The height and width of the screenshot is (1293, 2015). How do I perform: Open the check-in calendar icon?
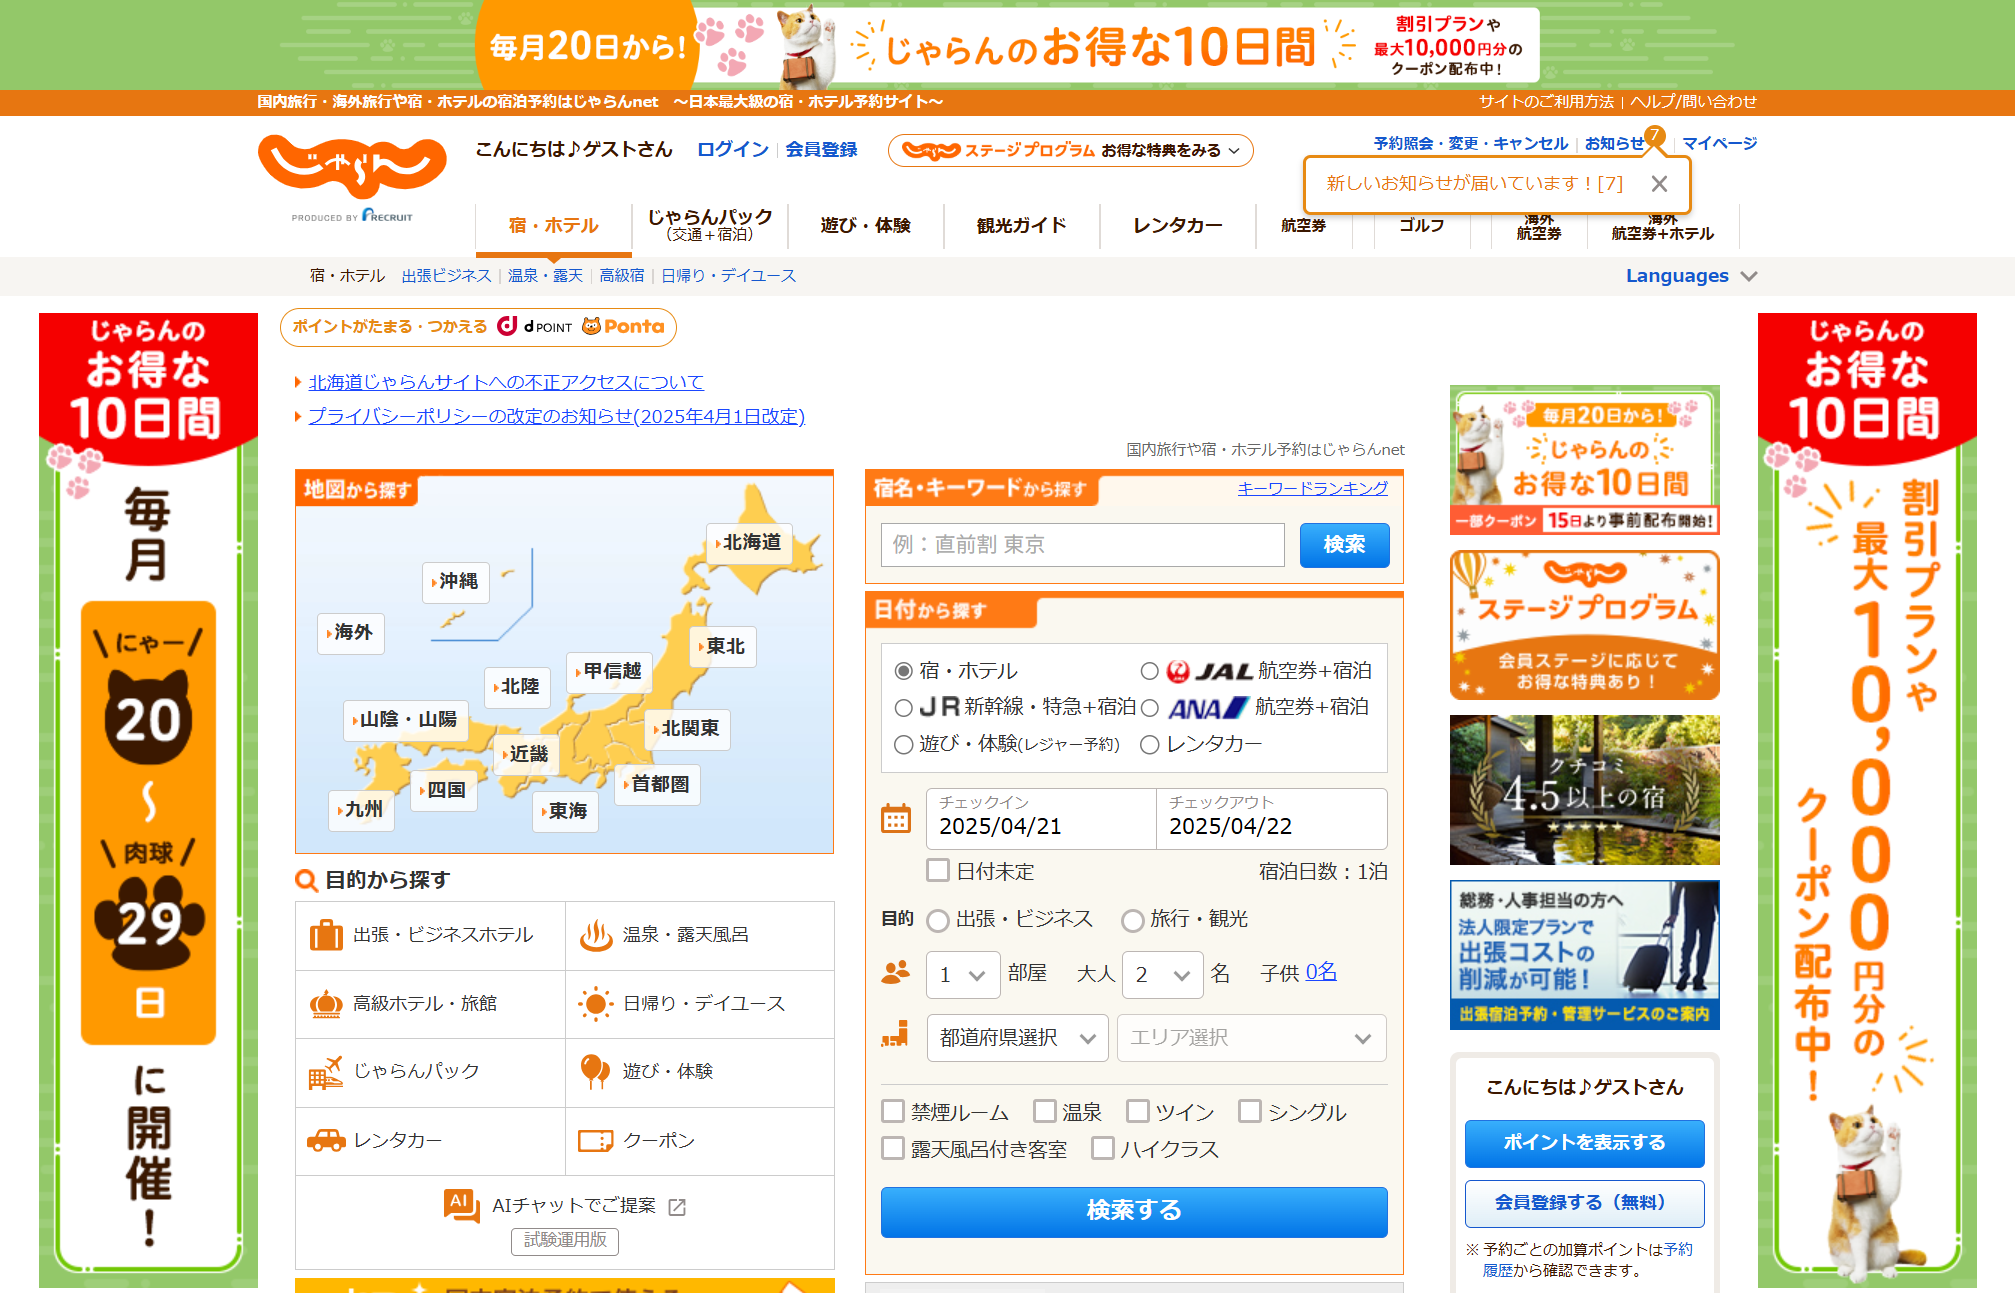coord(896,819)
